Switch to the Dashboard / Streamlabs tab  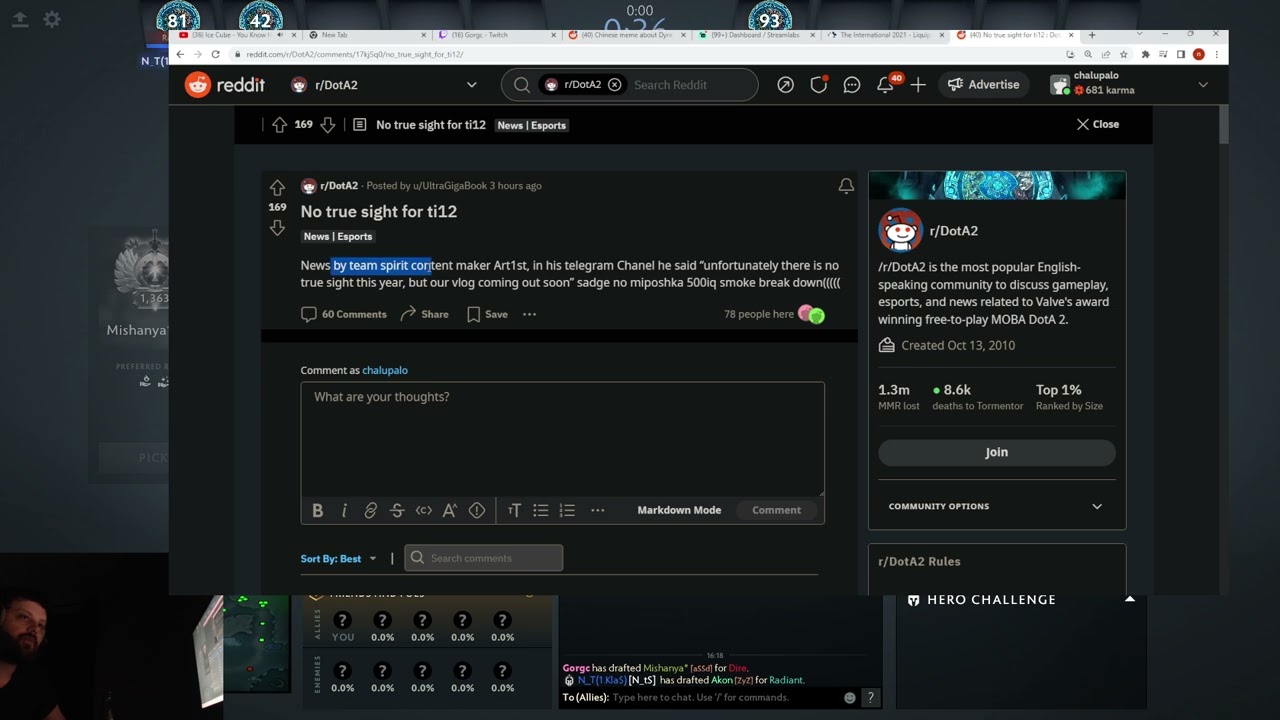tap(755, 35)
